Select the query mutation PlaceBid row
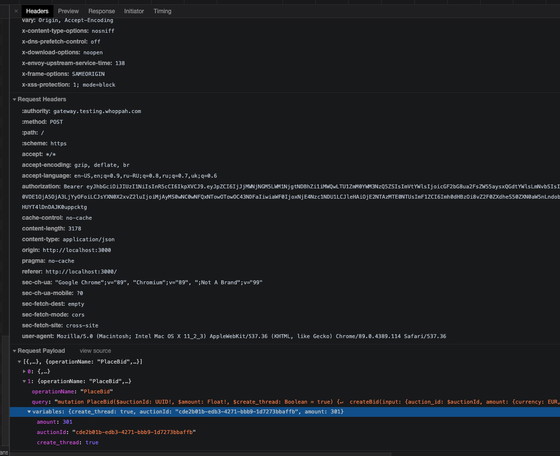560x456 pixels. [x=296, y=402]
